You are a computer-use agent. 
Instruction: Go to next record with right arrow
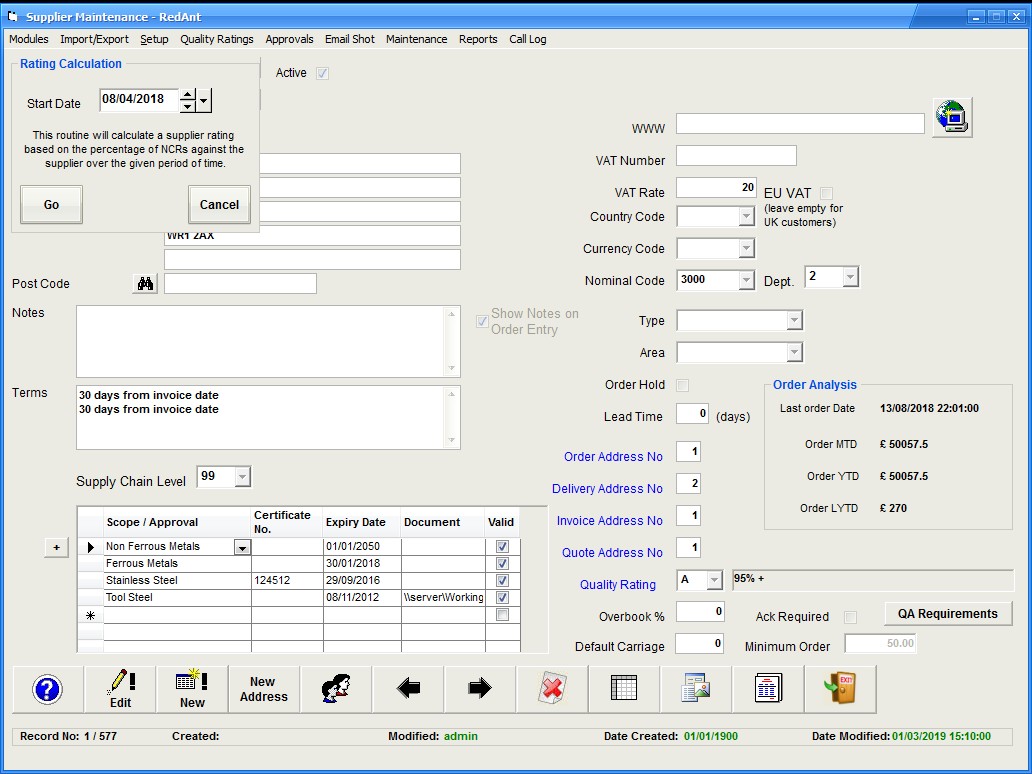pos(480,689)
